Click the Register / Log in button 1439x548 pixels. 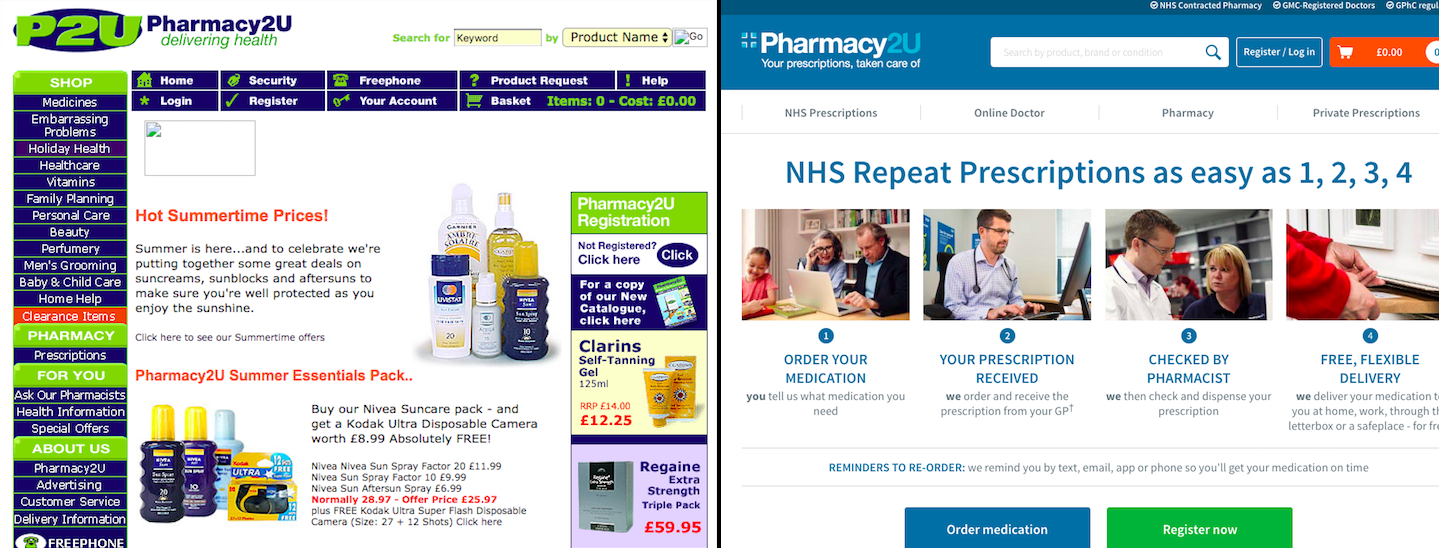pos(1279,52)
